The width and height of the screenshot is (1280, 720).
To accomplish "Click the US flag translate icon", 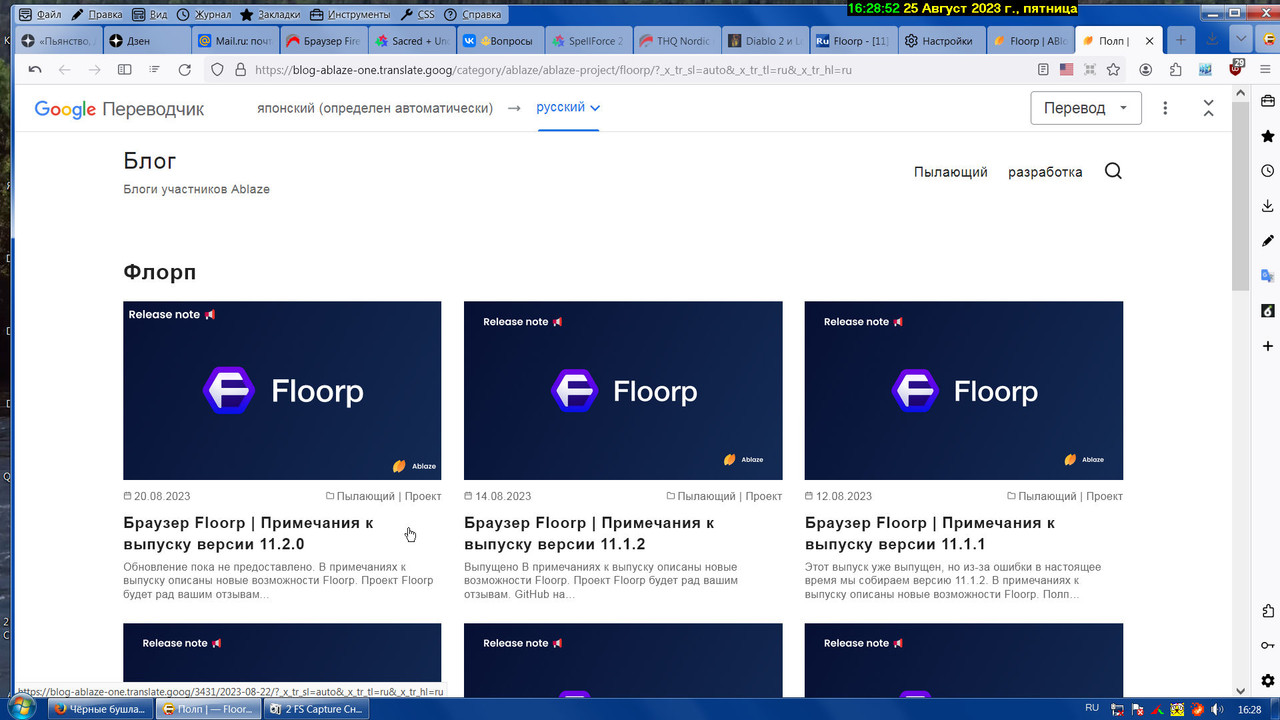I will 1066,70.
